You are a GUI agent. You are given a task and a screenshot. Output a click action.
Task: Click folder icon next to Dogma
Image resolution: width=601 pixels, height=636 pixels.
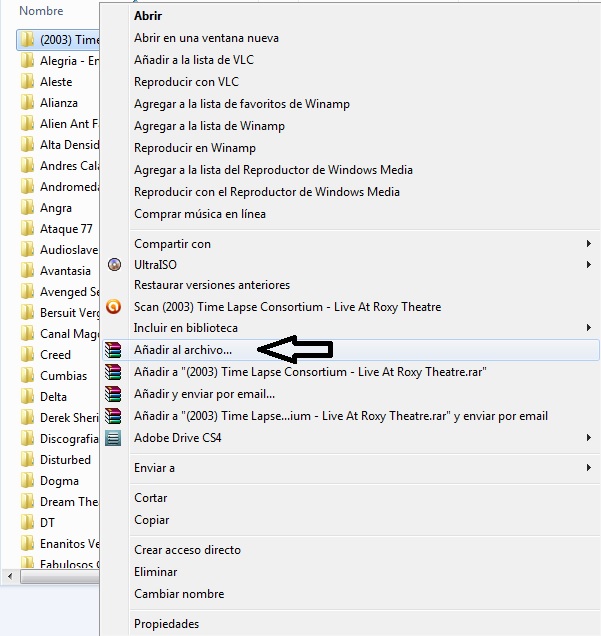[x=27, y=481]
